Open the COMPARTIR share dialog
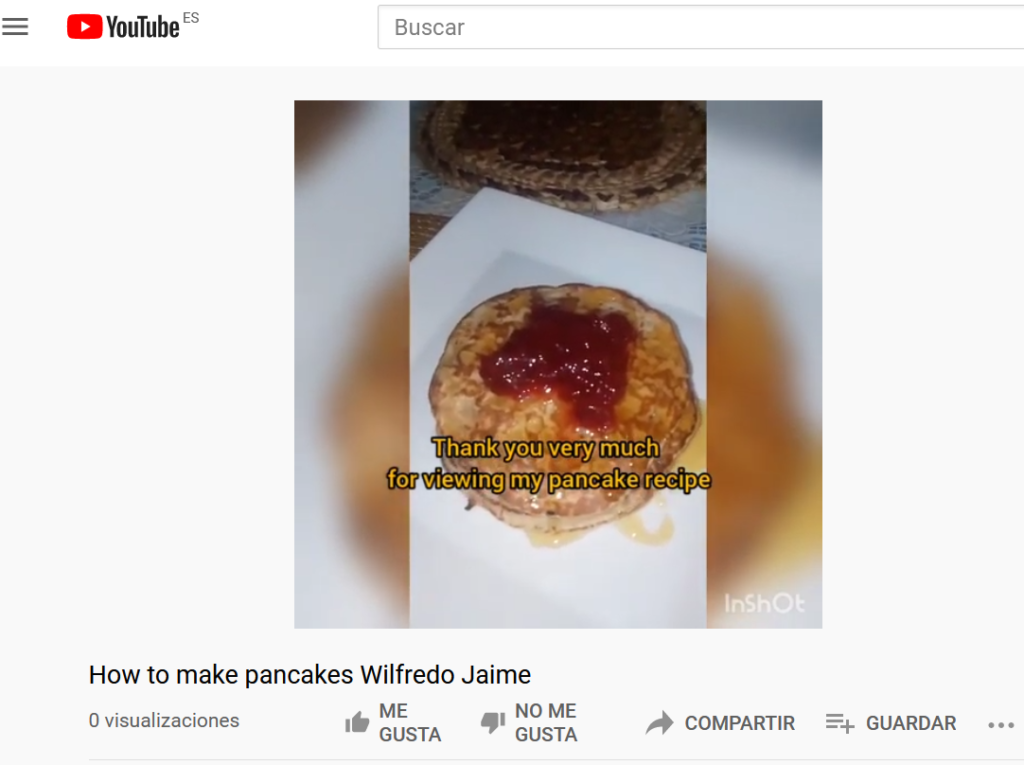The image size is (1024, 765). [739, 723]
